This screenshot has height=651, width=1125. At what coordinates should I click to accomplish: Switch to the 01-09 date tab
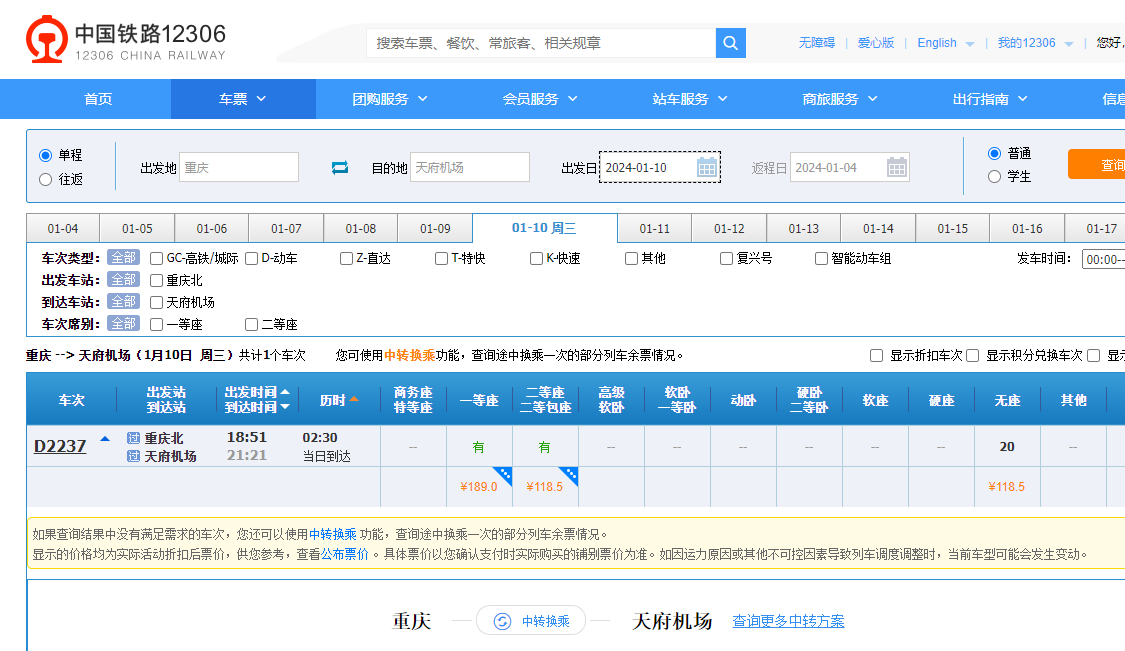pos(435,229)
